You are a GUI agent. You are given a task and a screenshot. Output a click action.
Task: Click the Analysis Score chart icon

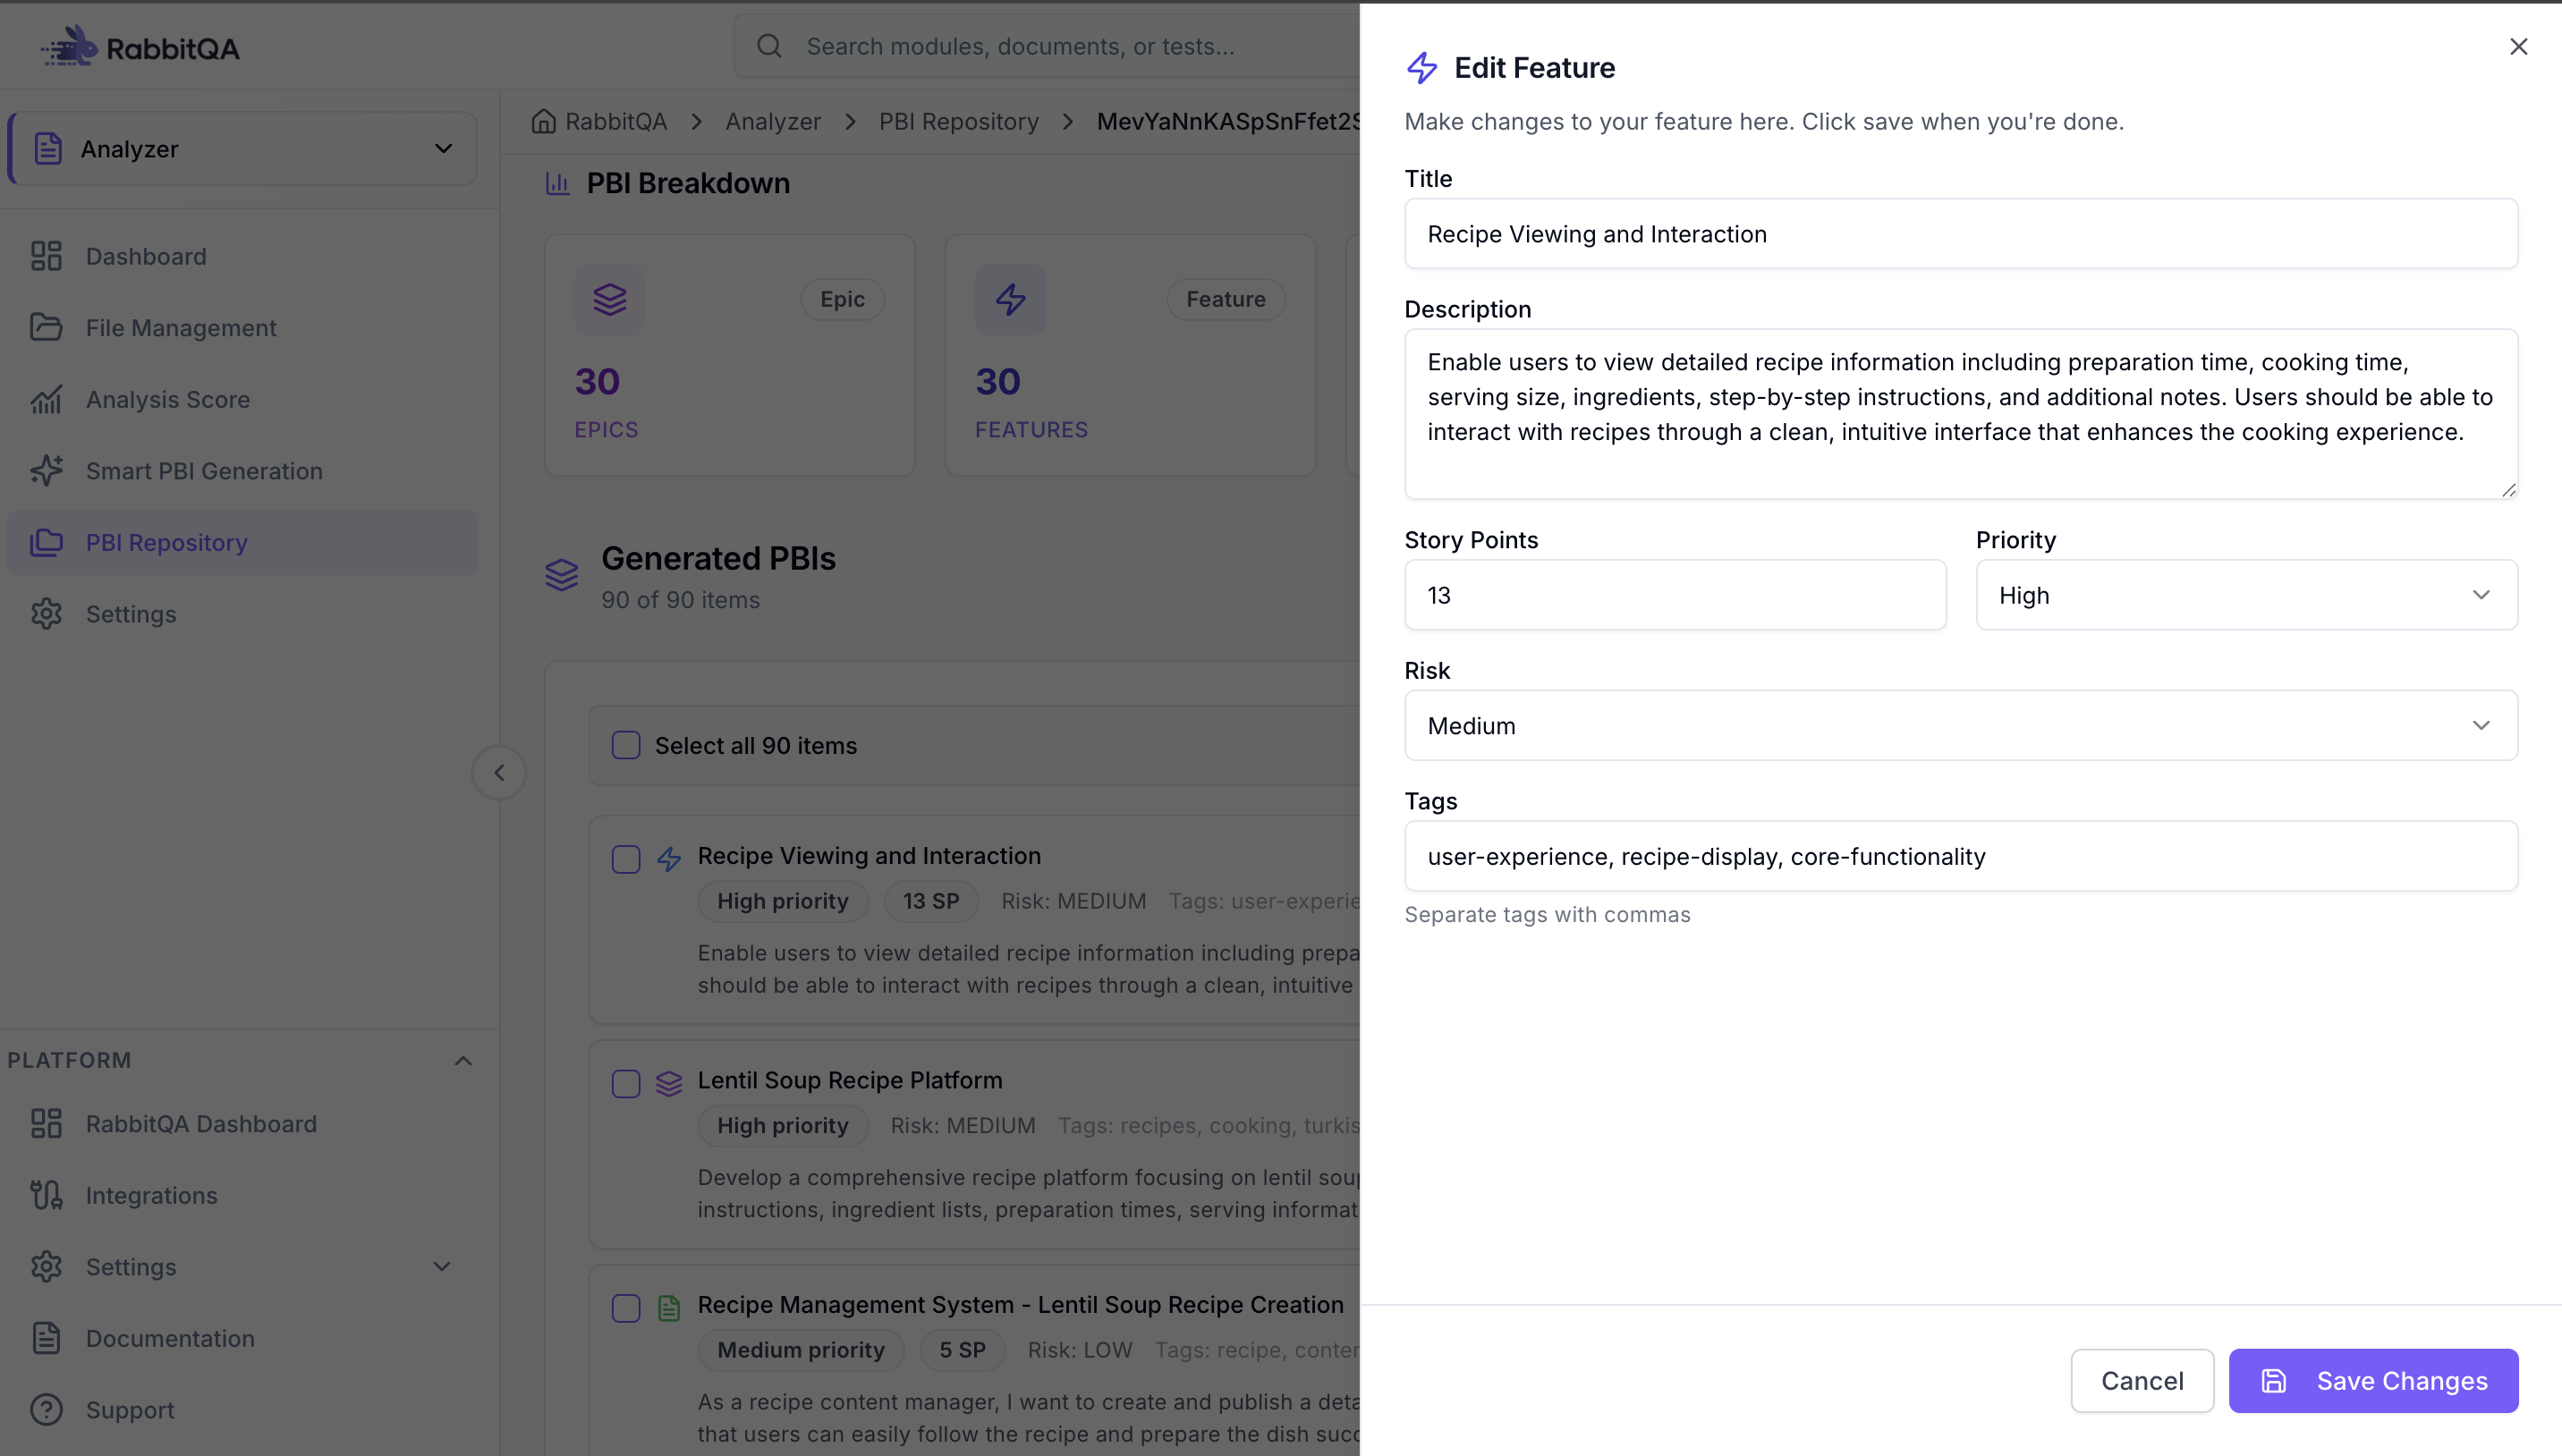(x=46, y=399)
